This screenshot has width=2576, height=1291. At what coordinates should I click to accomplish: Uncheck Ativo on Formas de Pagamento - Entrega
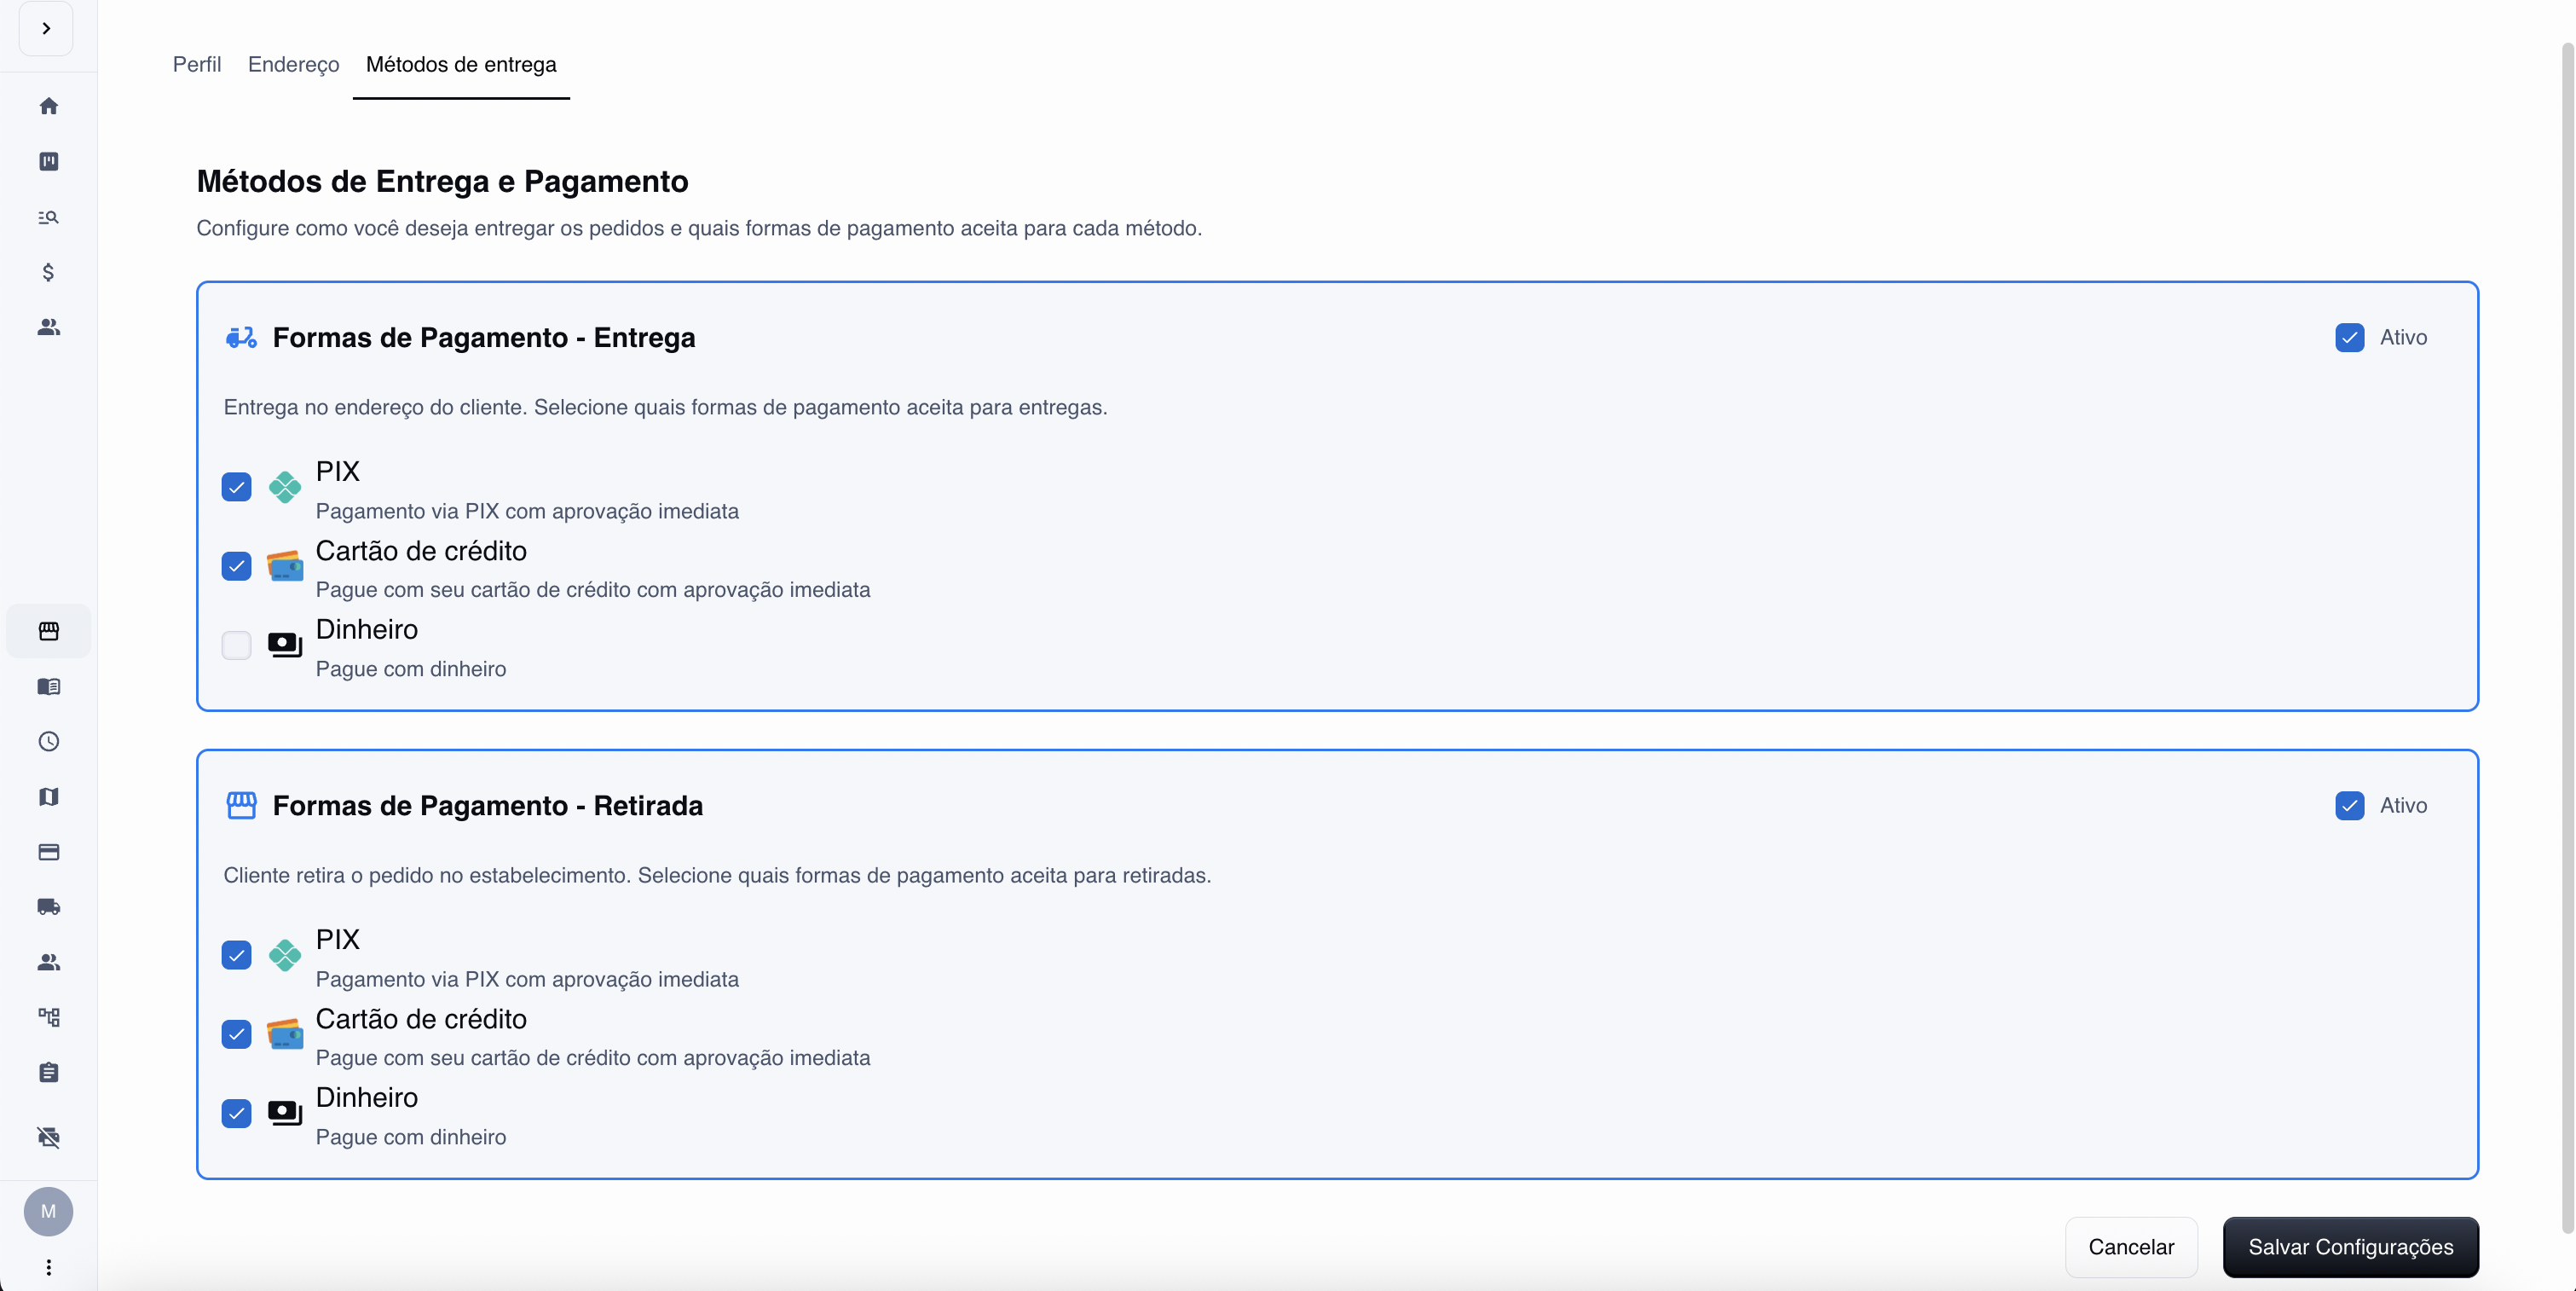[x=2350, y=337]
